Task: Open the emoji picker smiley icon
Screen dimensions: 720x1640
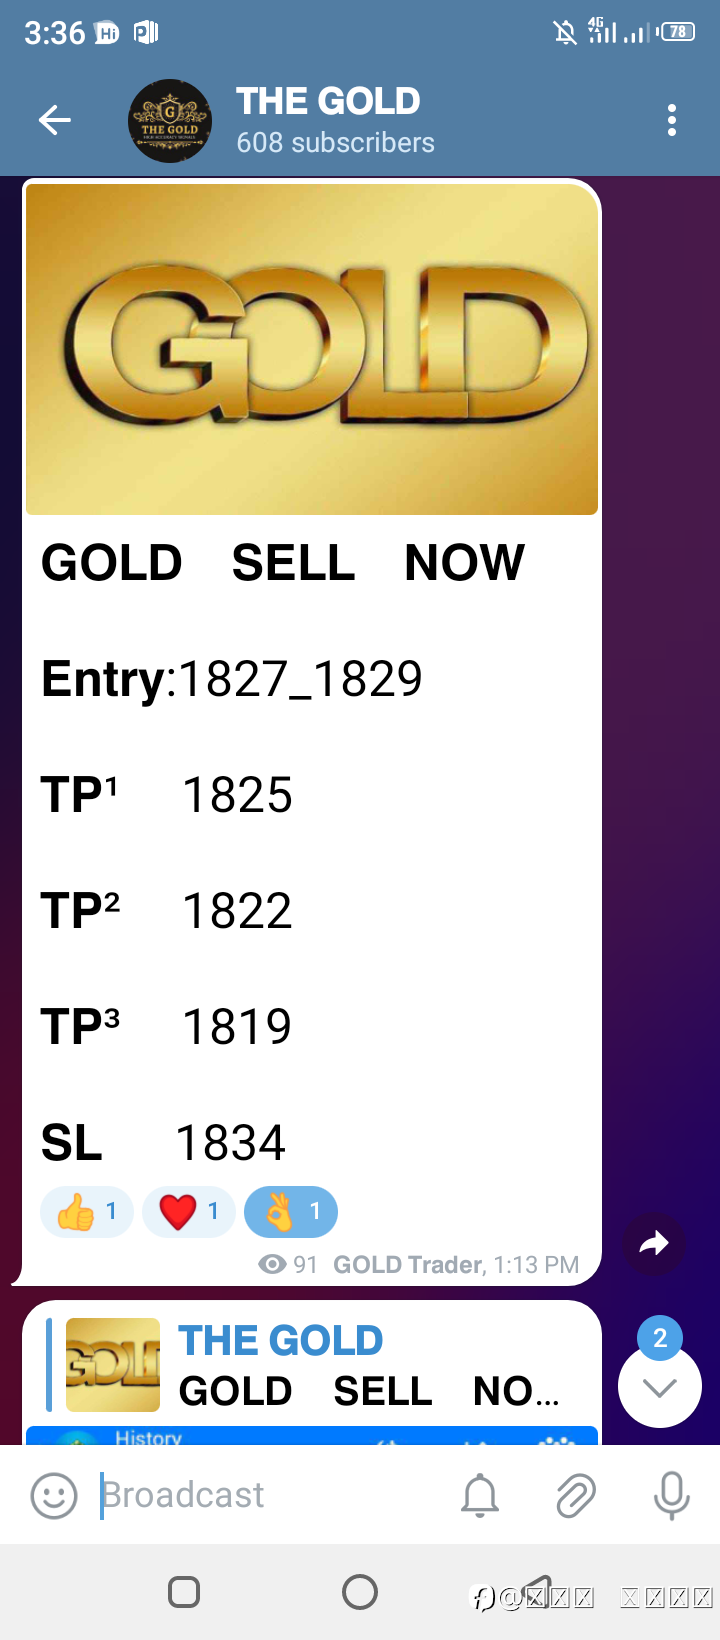Action: pos(54,1496)
